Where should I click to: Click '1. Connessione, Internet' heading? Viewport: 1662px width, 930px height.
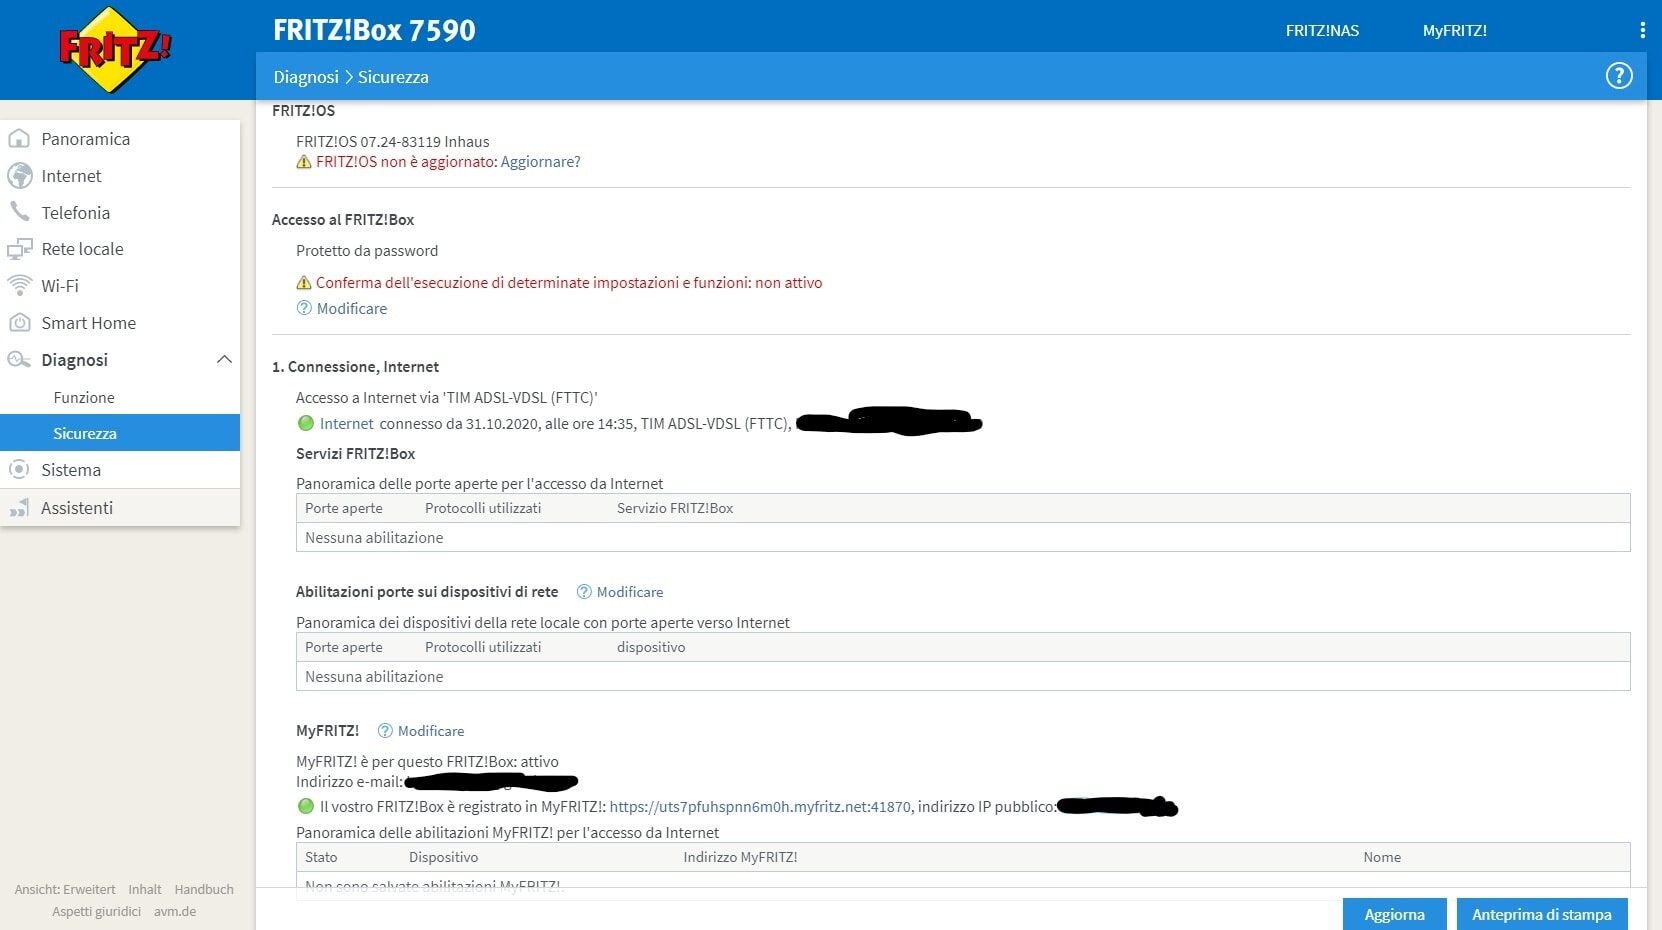pyautogui.click(x=355, y=367)
